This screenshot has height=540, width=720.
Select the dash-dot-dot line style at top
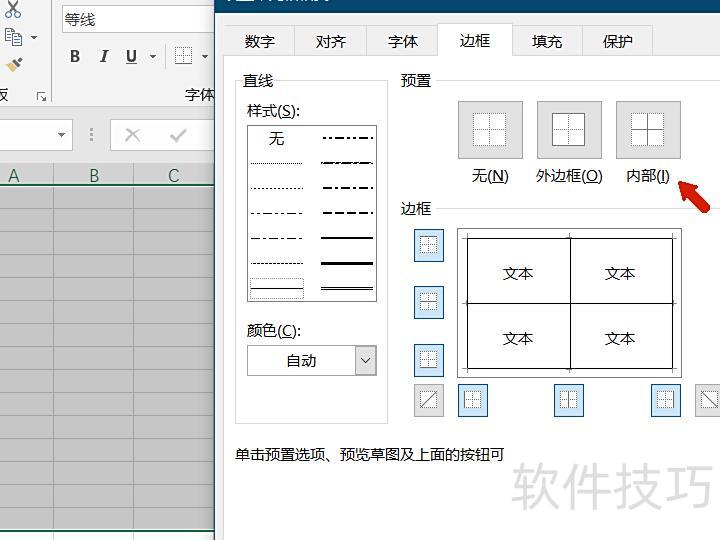[347, 138]
